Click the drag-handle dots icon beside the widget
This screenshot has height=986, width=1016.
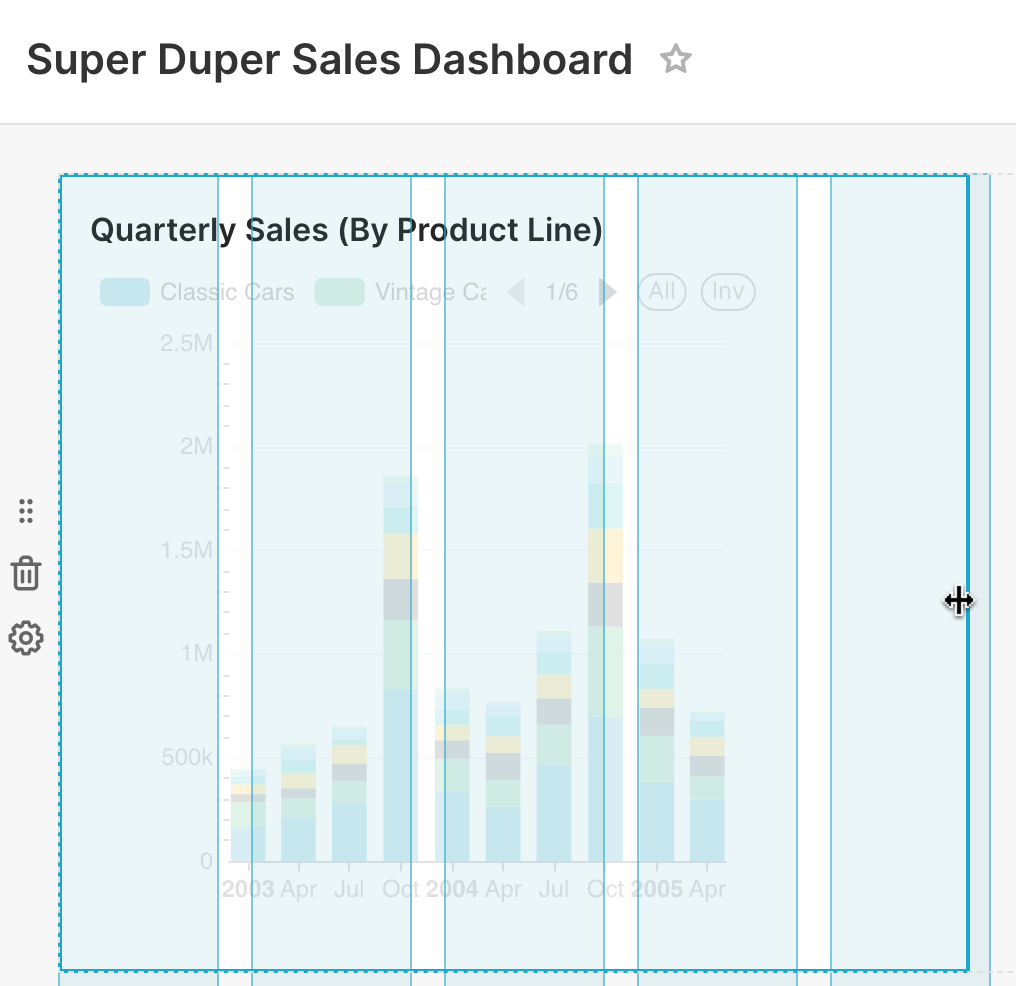point(25,510)
